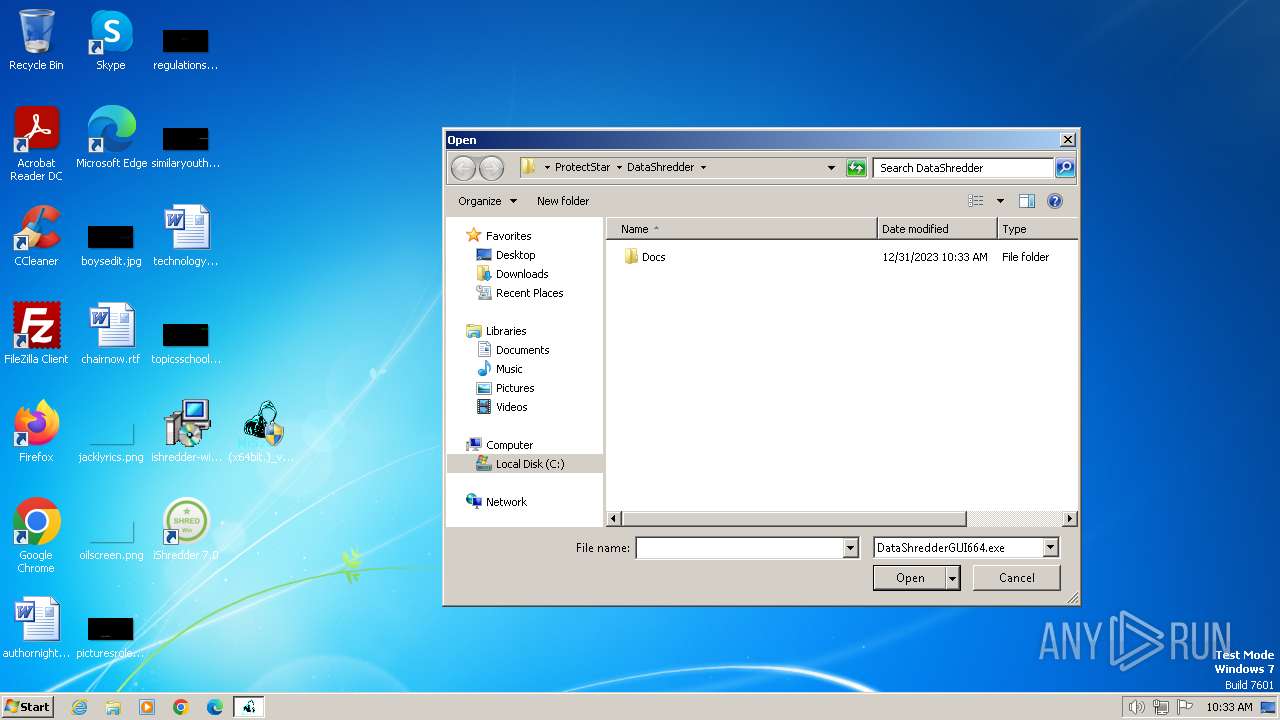Expand the view options dropdown arrow
1280x720 pixels.
tap(1000, 201)
